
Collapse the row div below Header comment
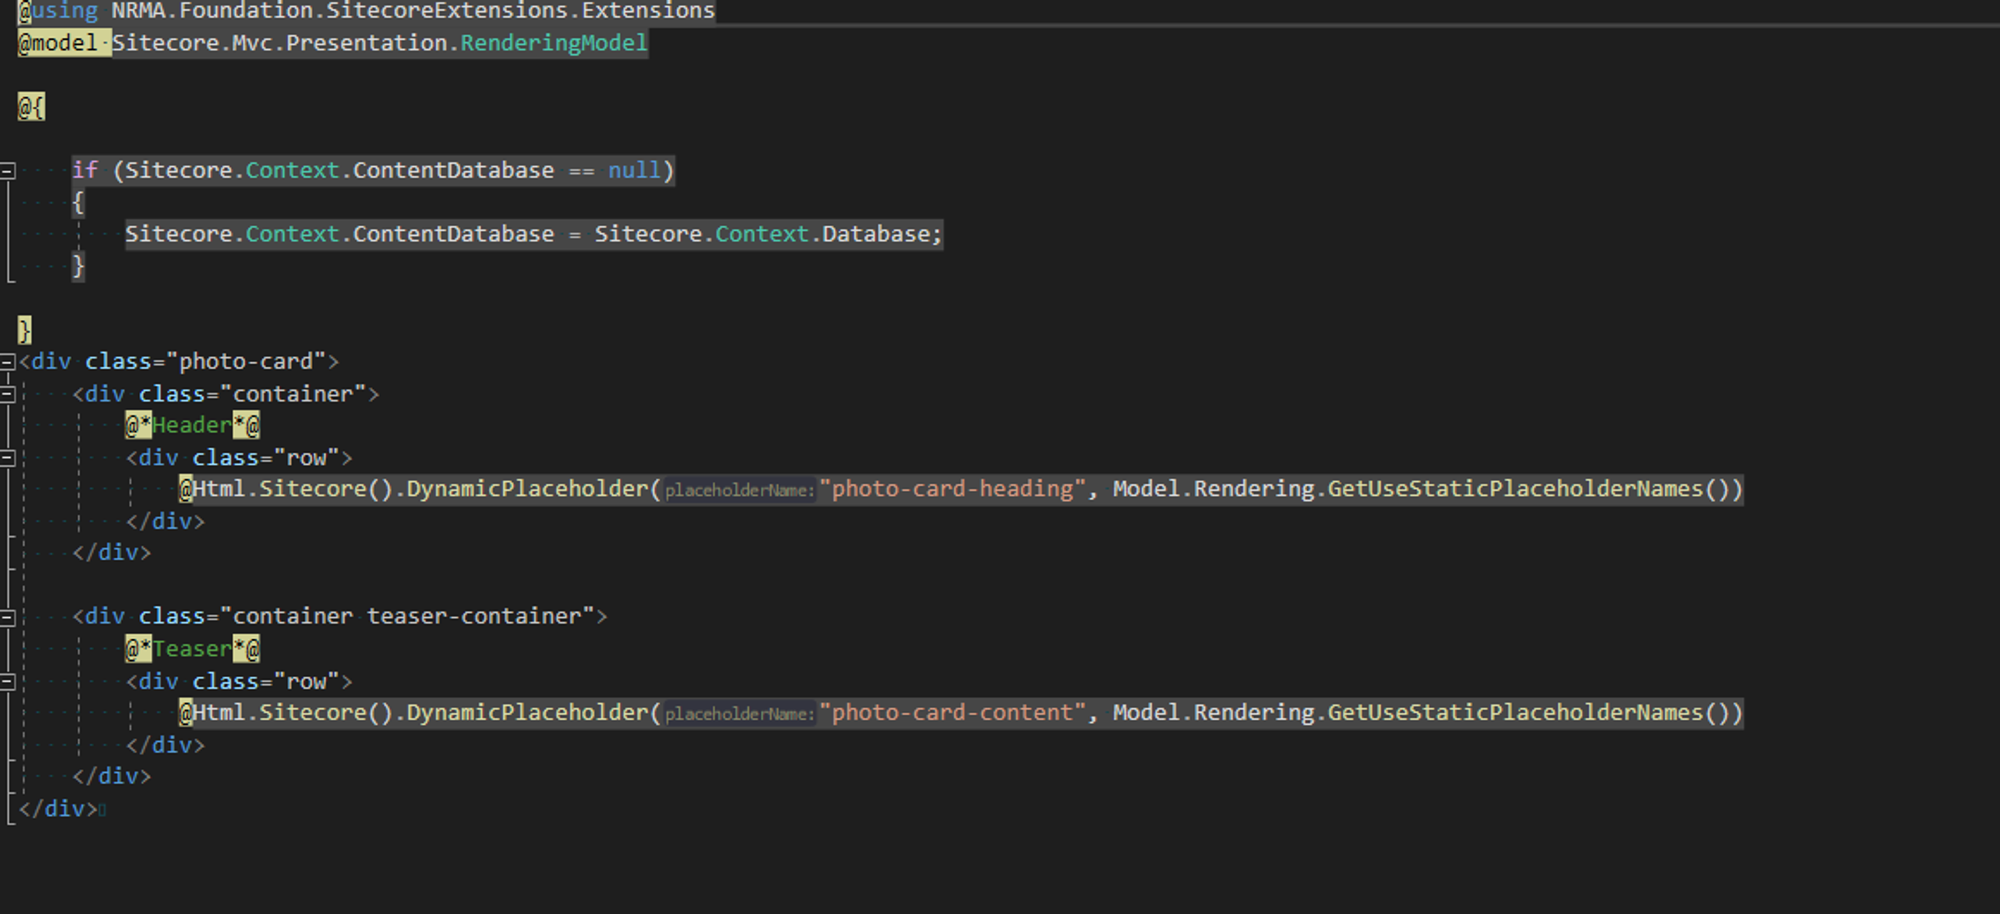click(7, 458)
